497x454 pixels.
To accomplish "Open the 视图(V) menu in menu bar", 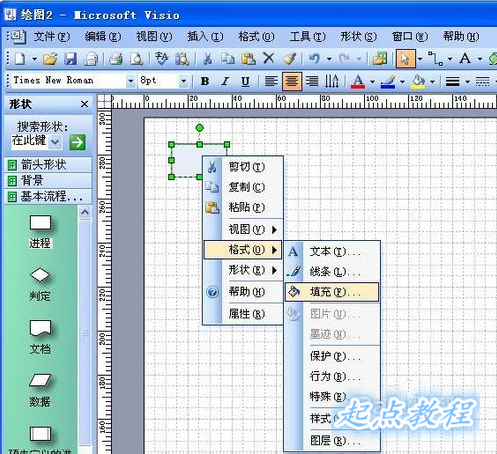I will tap(154, 36).
